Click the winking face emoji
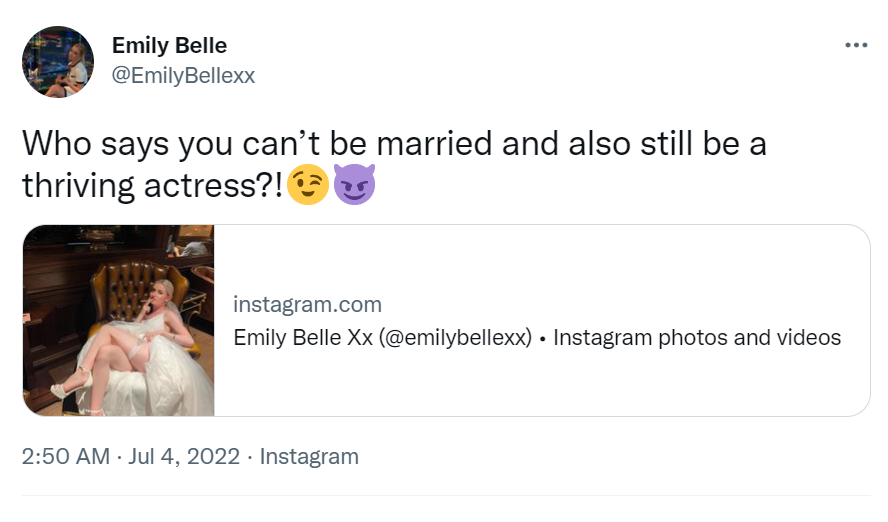888x522 pixels. [x=307, y=186]
